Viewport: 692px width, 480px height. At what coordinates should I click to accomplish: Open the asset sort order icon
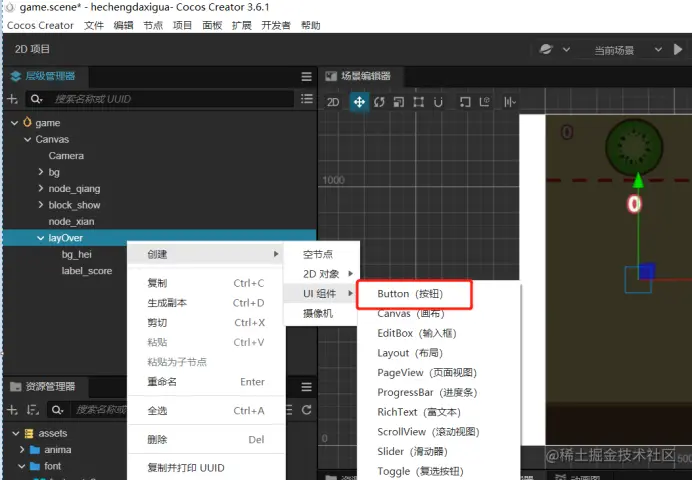33,410
